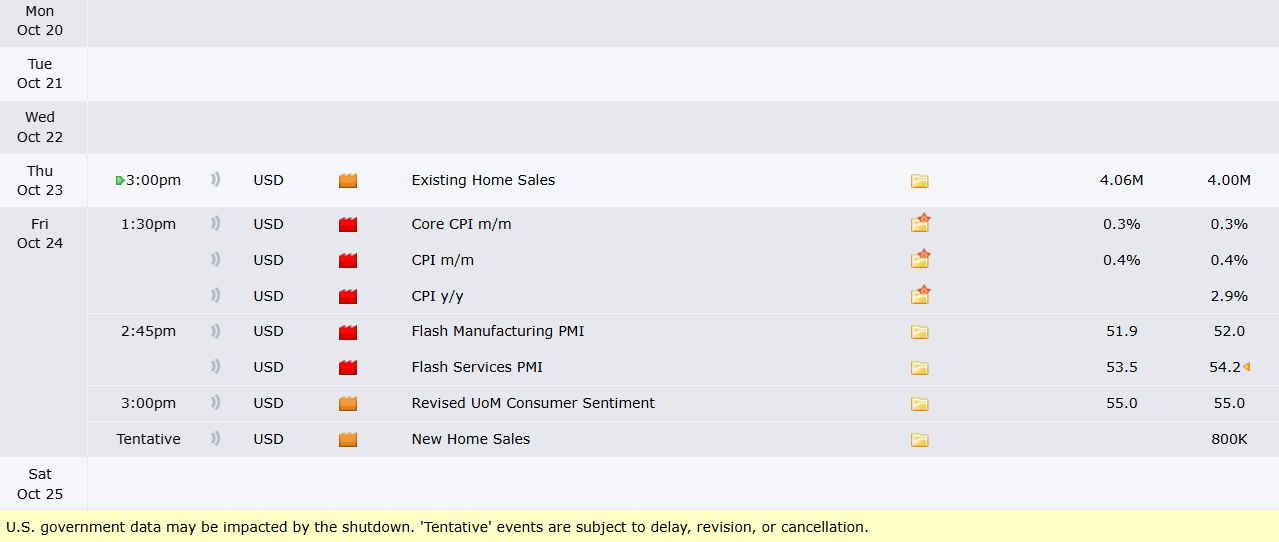Click the government shutdown notice banner

coord(437,526)
